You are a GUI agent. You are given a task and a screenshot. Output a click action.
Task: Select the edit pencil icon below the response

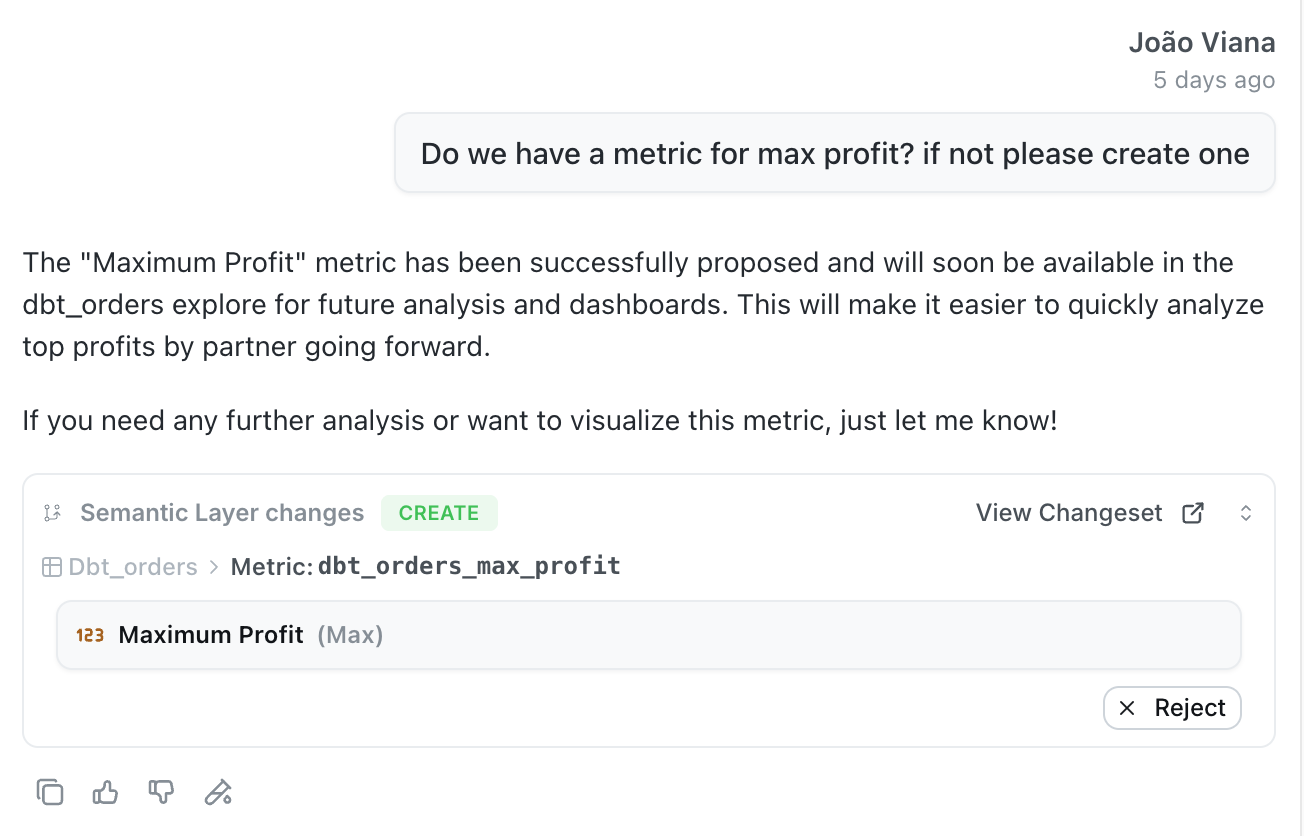pos(218,792)
